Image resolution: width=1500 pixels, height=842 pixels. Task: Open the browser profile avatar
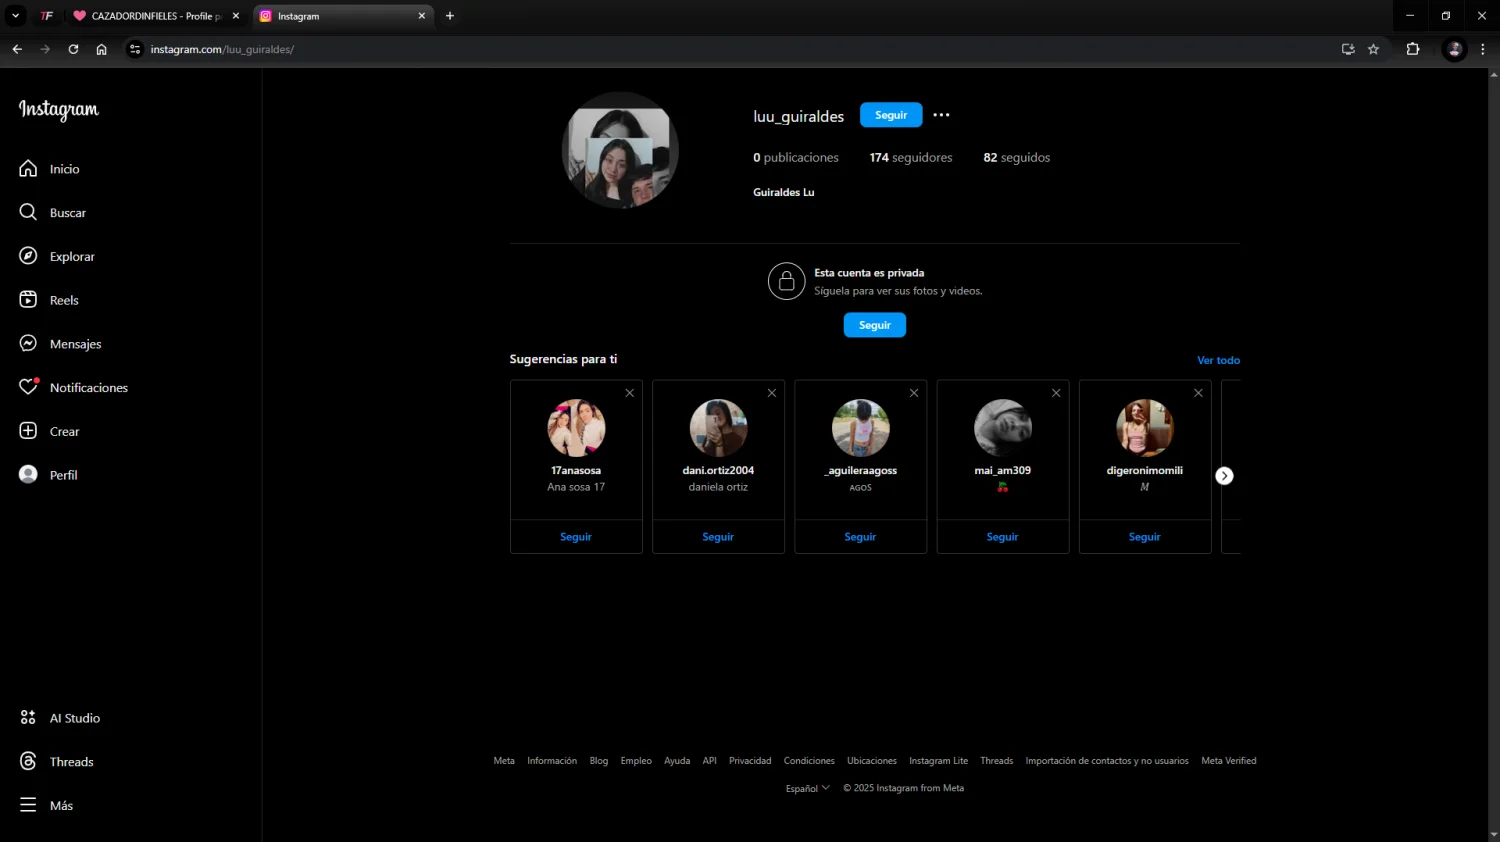(1455, 49)
